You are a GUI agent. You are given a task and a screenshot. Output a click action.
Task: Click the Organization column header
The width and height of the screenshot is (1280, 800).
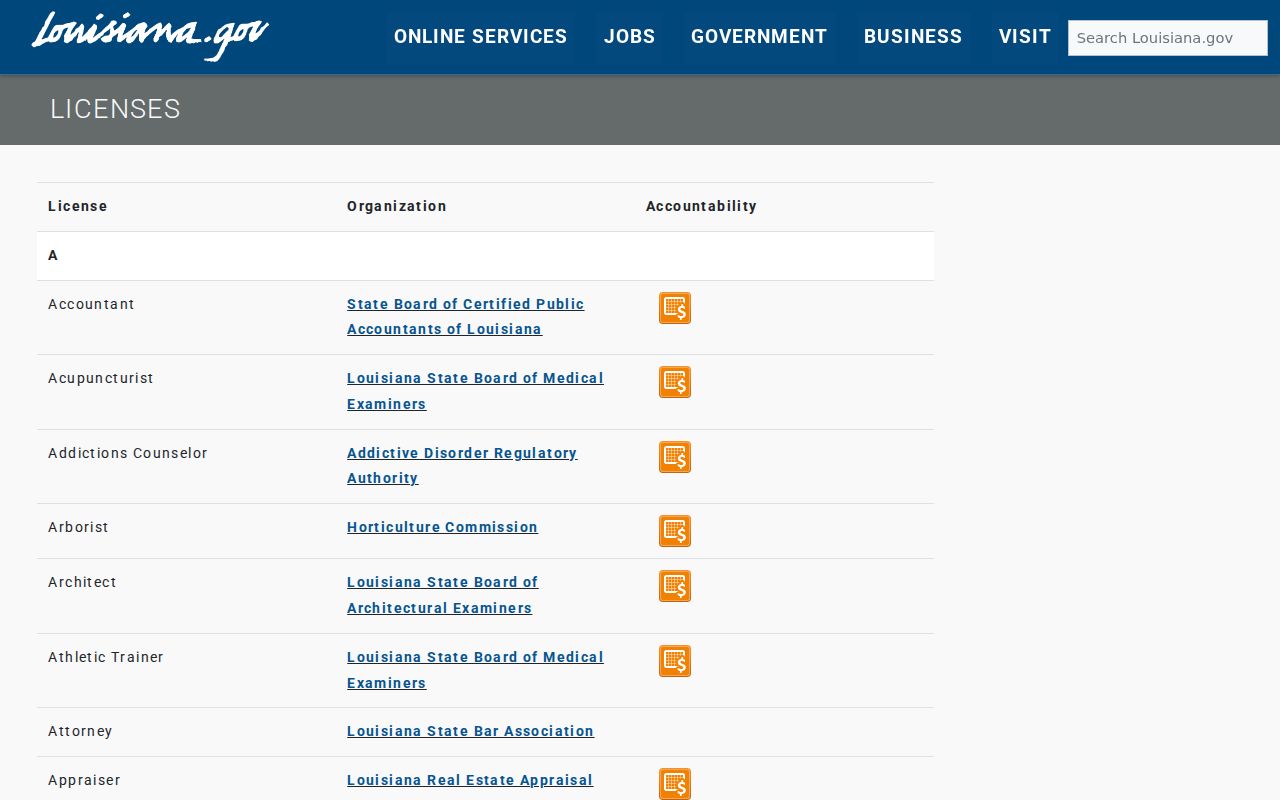(397, 206)
